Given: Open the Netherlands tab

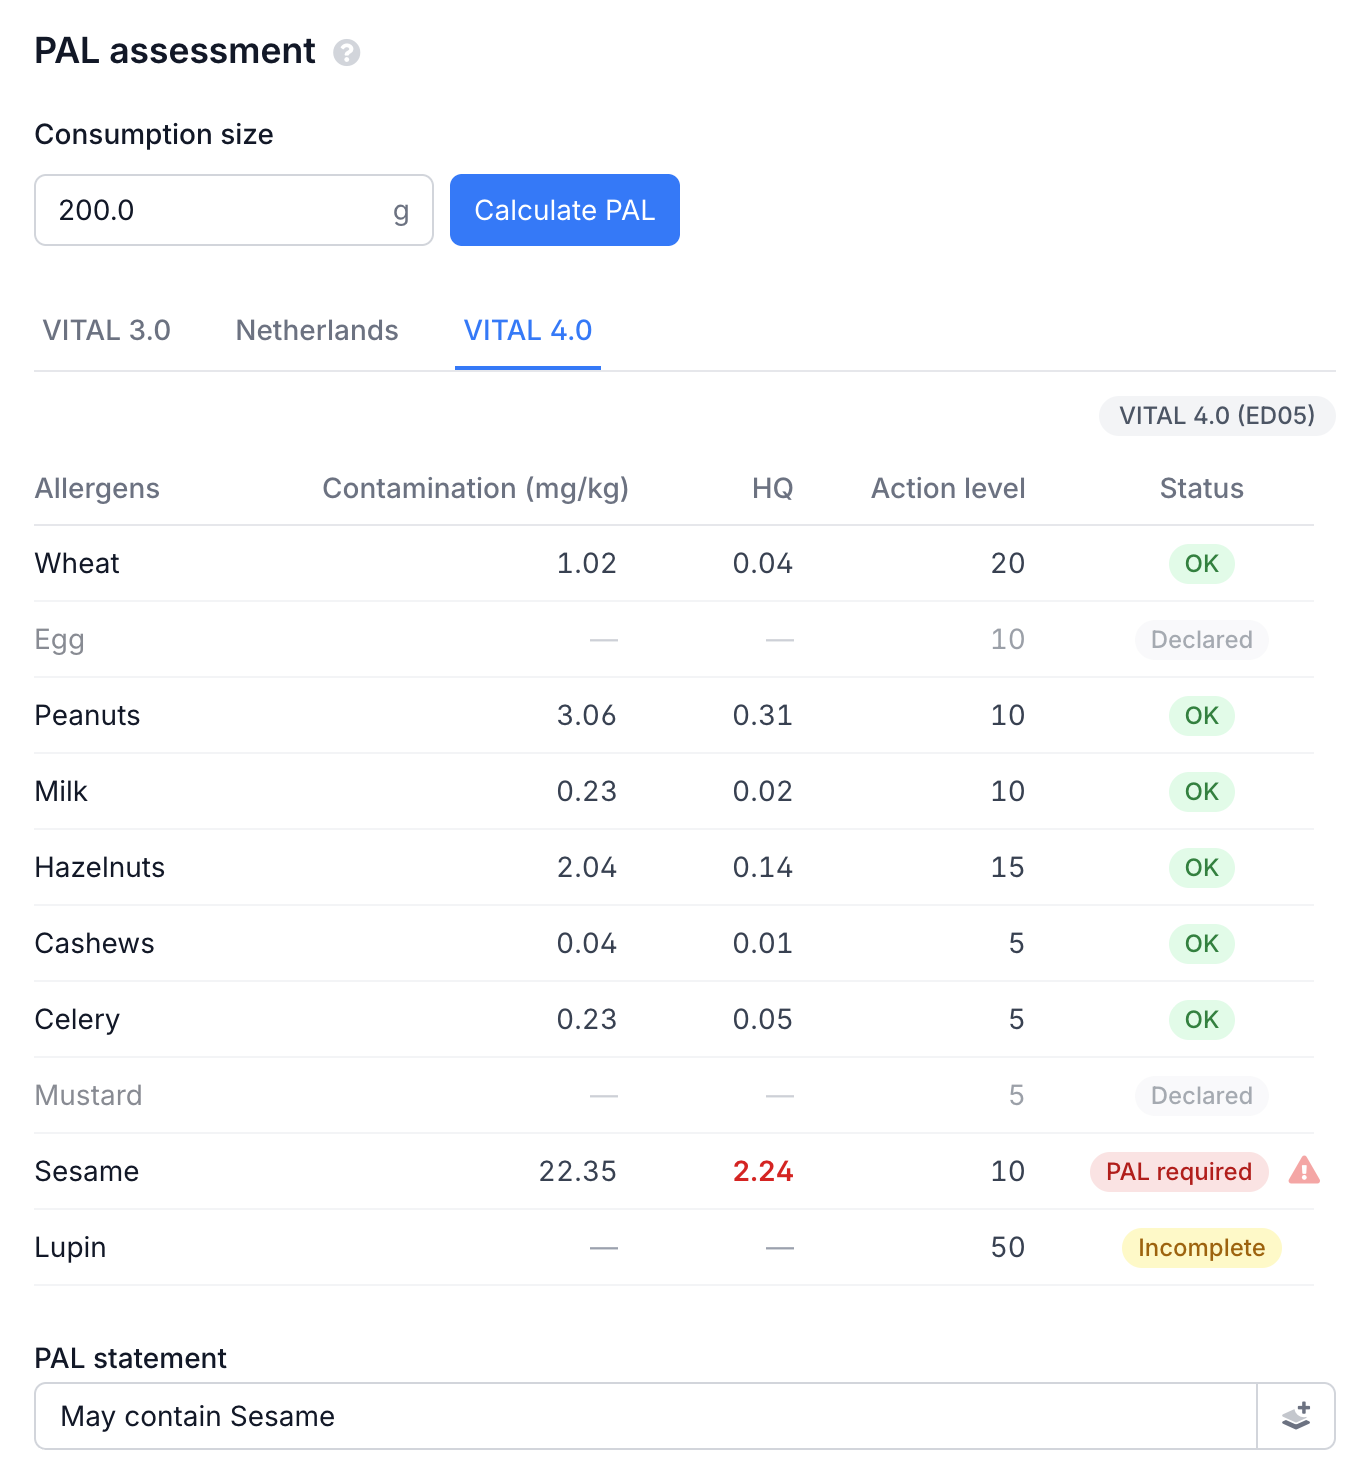Looking at the screenshot, I should 317,330.
